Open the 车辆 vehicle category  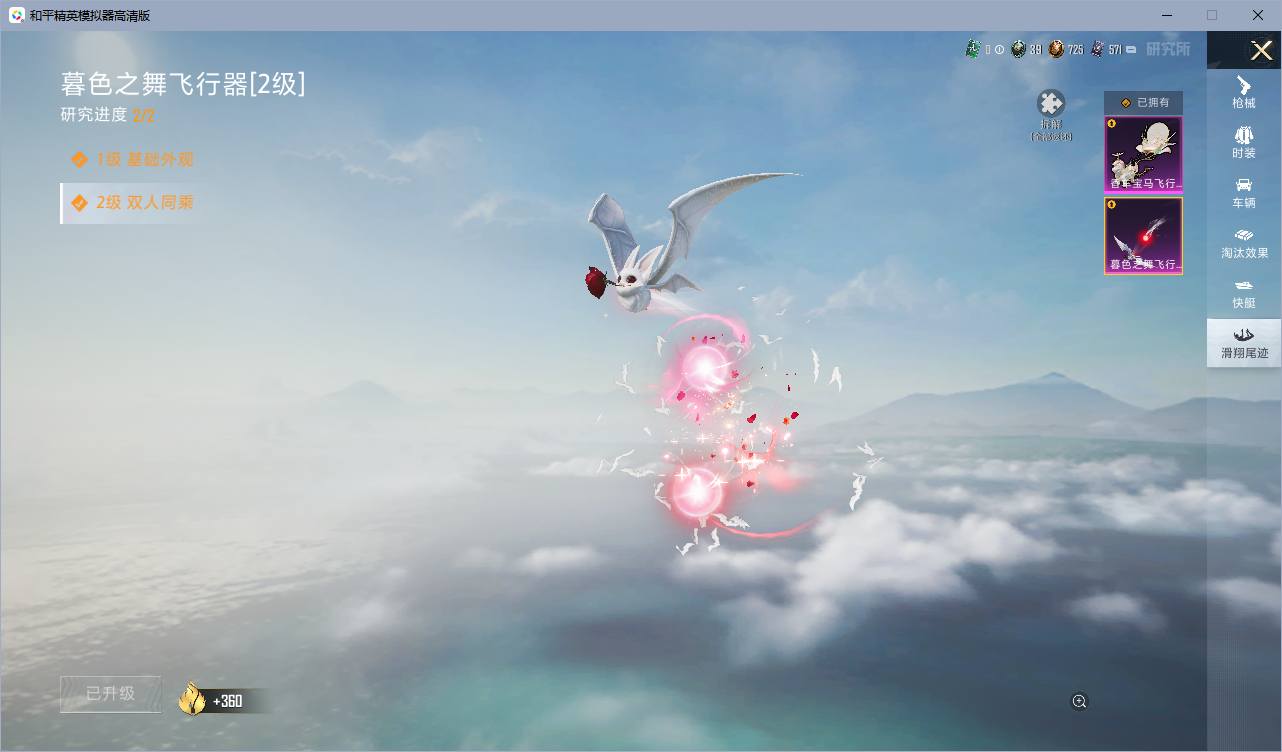pyautogui.click(x=1244, y=192)
